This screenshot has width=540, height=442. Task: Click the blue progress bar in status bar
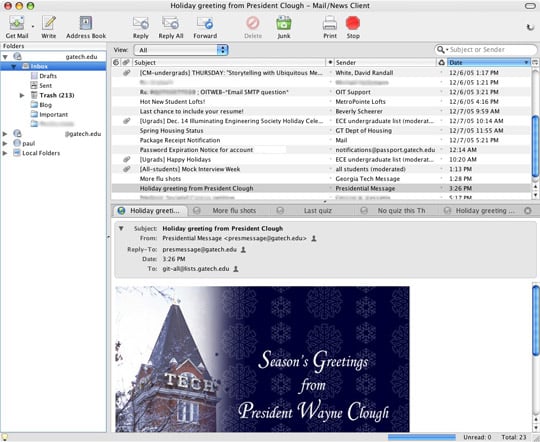422,437
